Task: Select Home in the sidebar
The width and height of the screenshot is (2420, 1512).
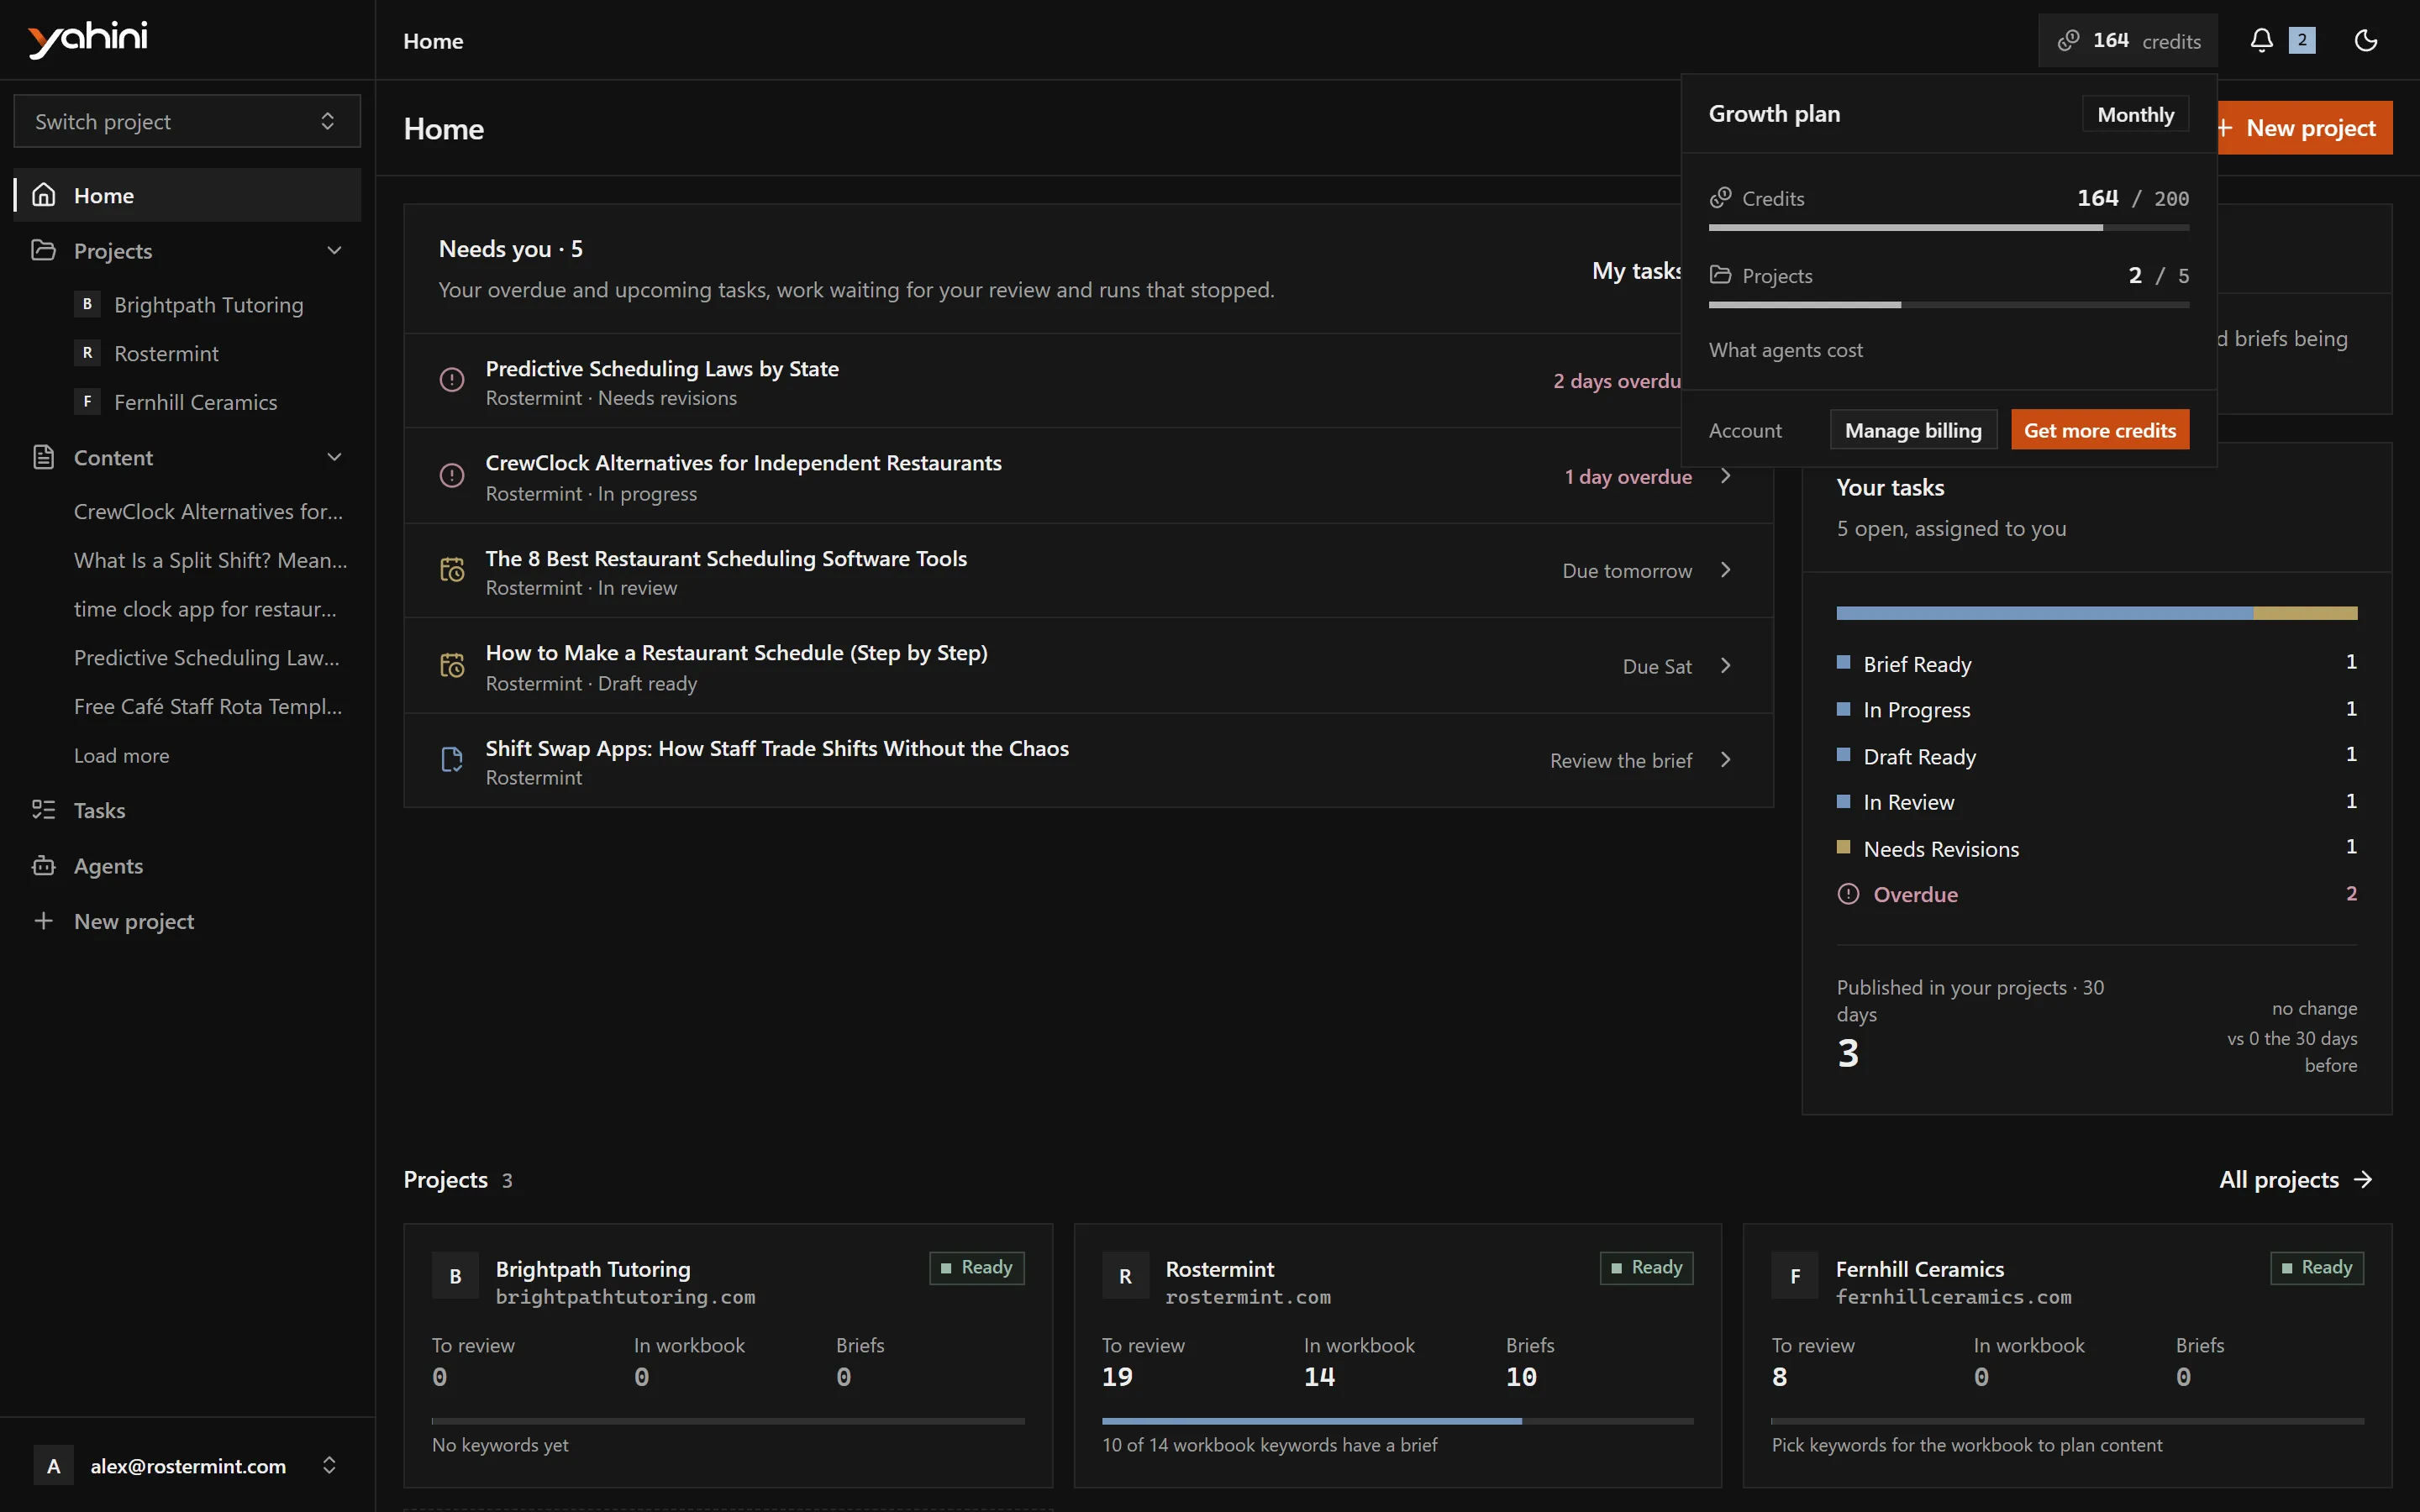Action: click(x=187, y=195)
